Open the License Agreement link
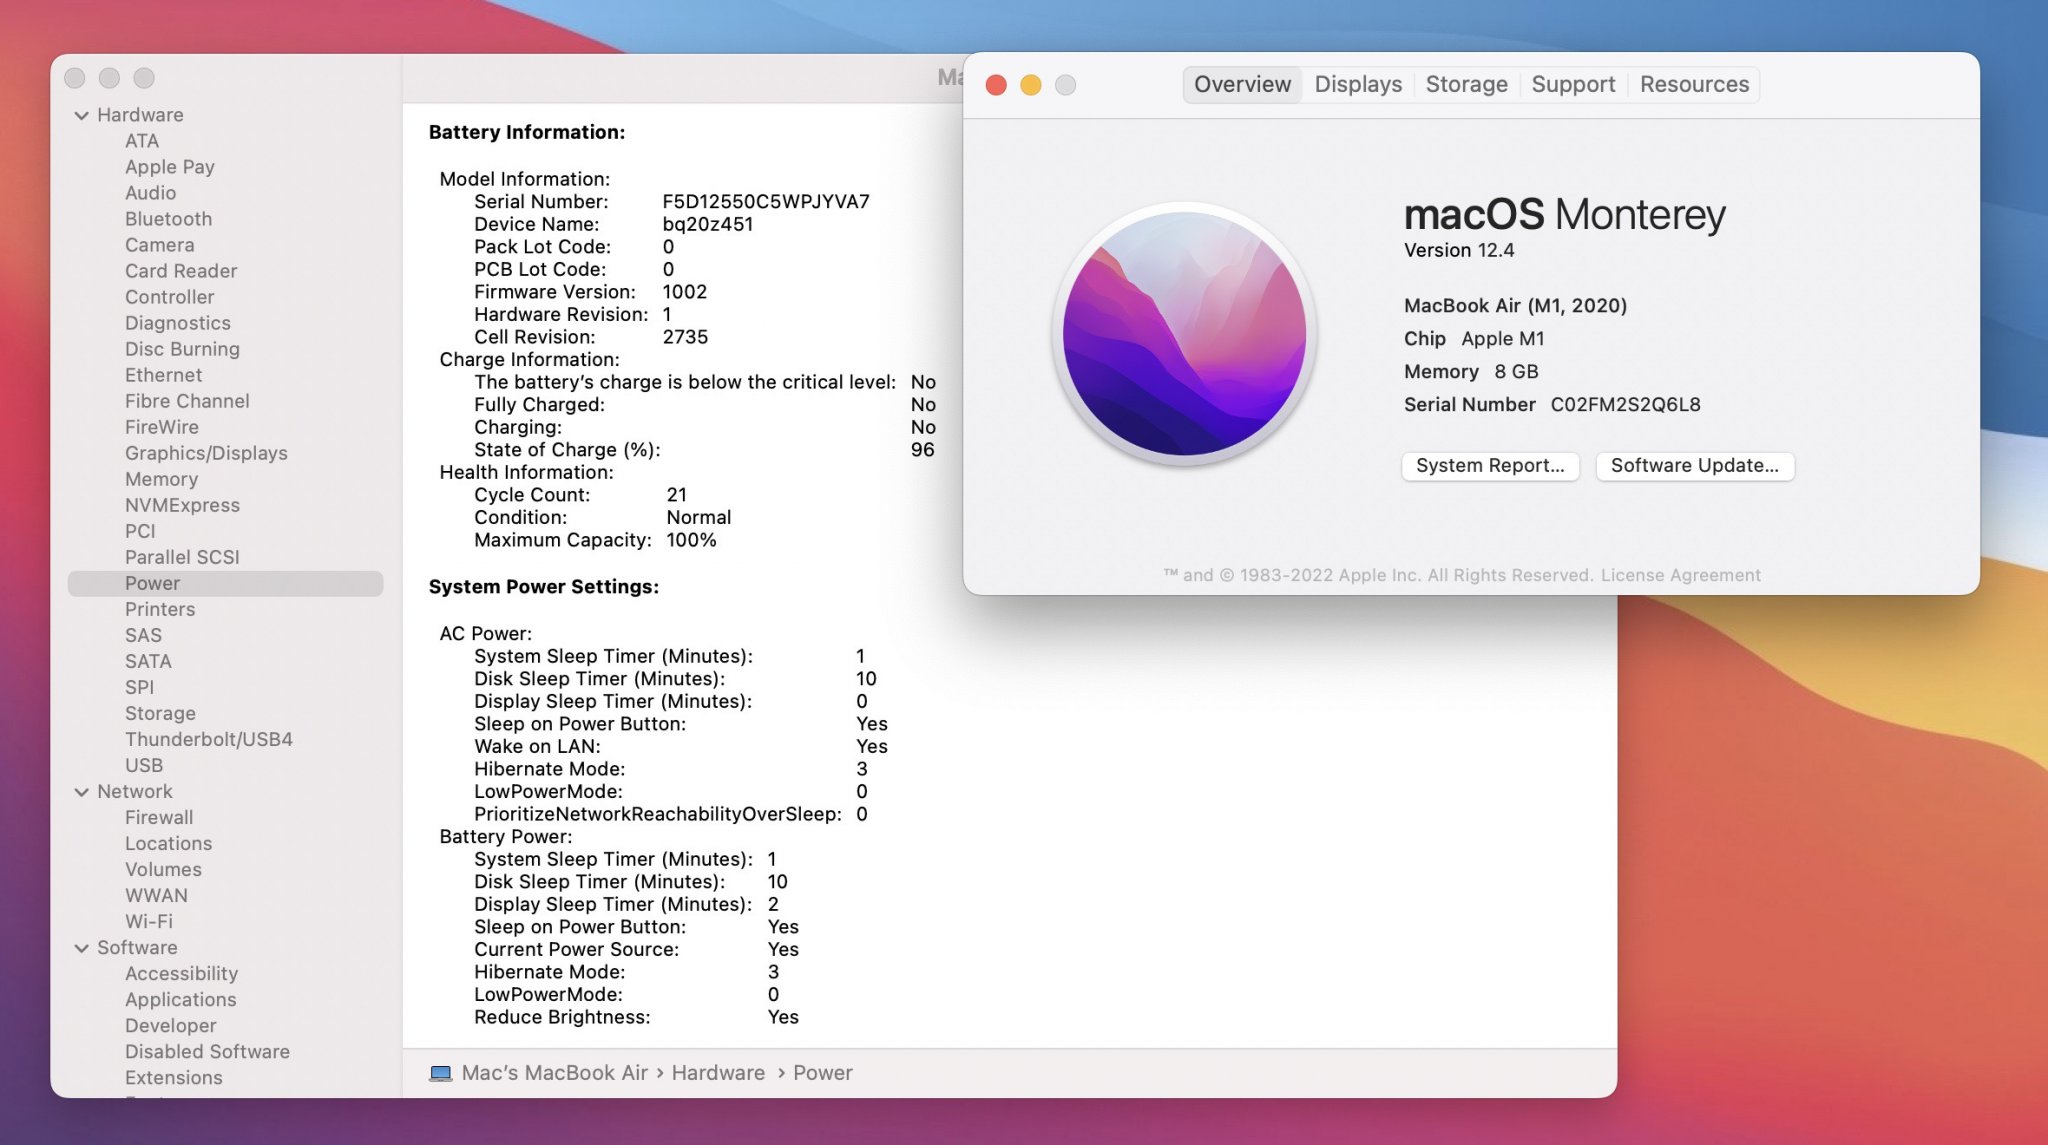Screen dimensions: 2048x1145 click(1680, 575)
